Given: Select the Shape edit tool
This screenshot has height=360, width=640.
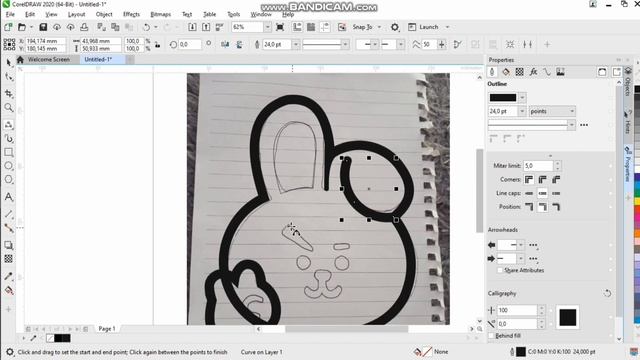Looking at the screenshot, I should tap(9, 77).
